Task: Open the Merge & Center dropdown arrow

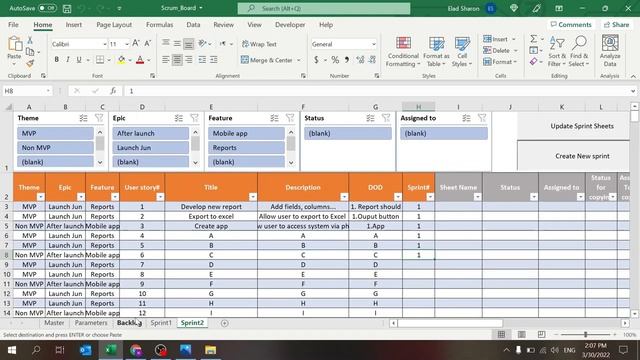Action: pyautogui.click(x=299, y=60)
